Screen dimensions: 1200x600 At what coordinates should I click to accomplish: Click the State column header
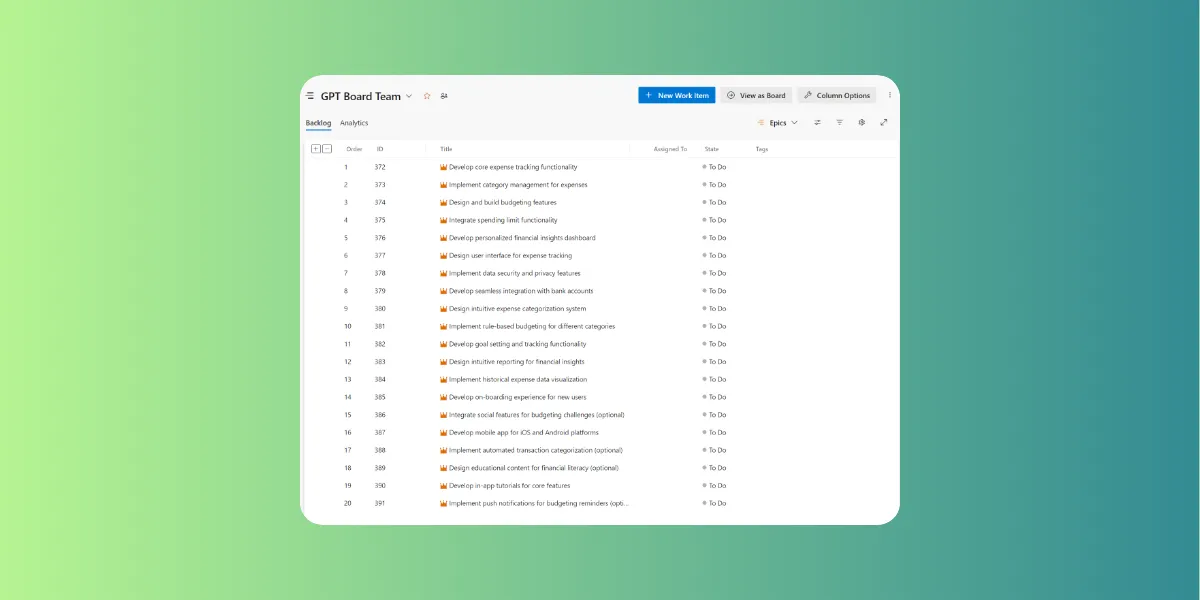711,149
